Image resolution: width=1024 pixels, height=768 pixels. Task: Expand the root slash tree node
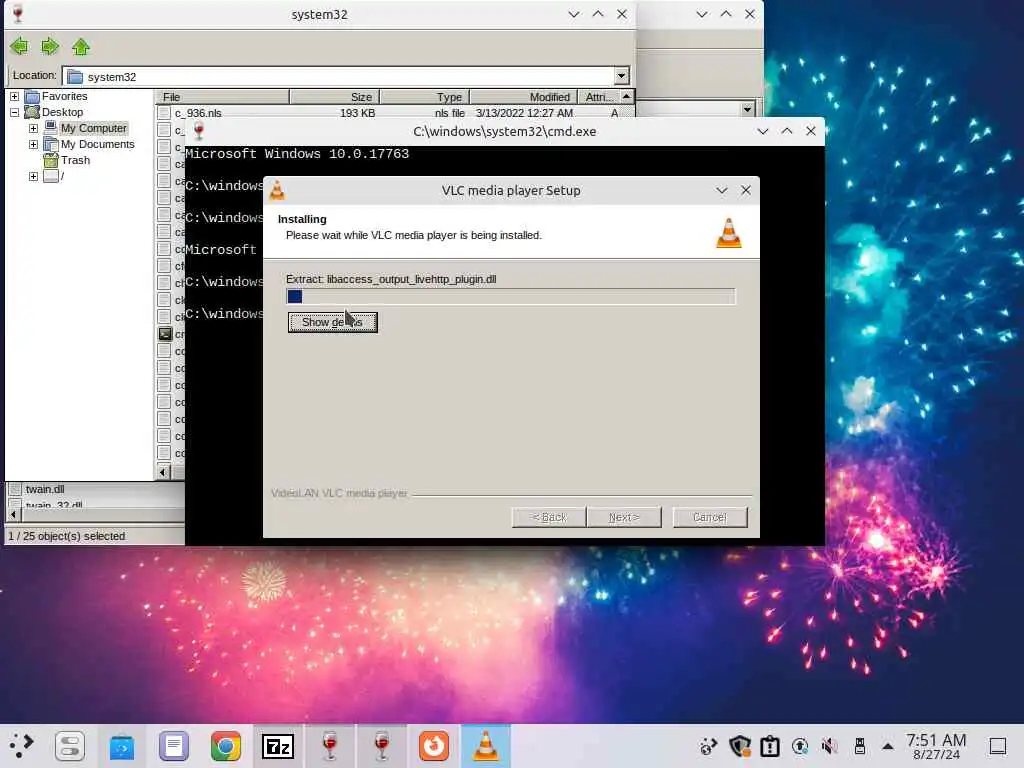coord(33,176)
